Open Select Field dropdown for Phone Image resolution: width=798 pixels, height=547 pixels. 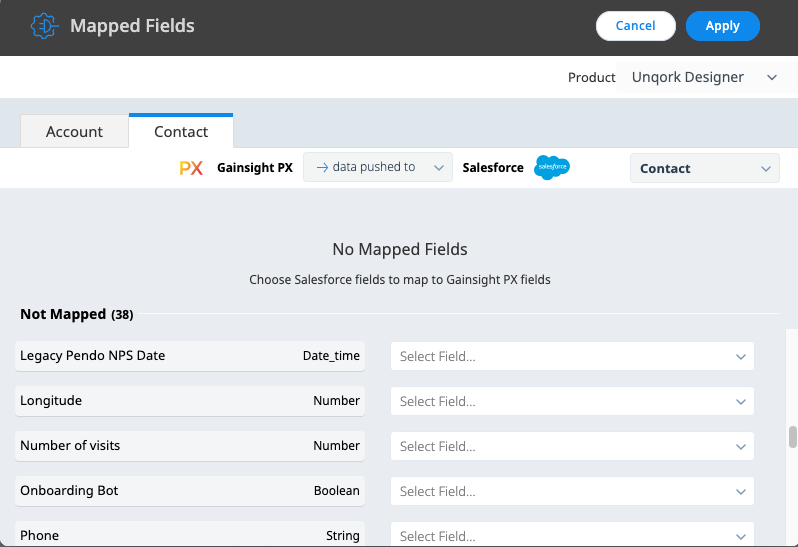click(572, 535)
